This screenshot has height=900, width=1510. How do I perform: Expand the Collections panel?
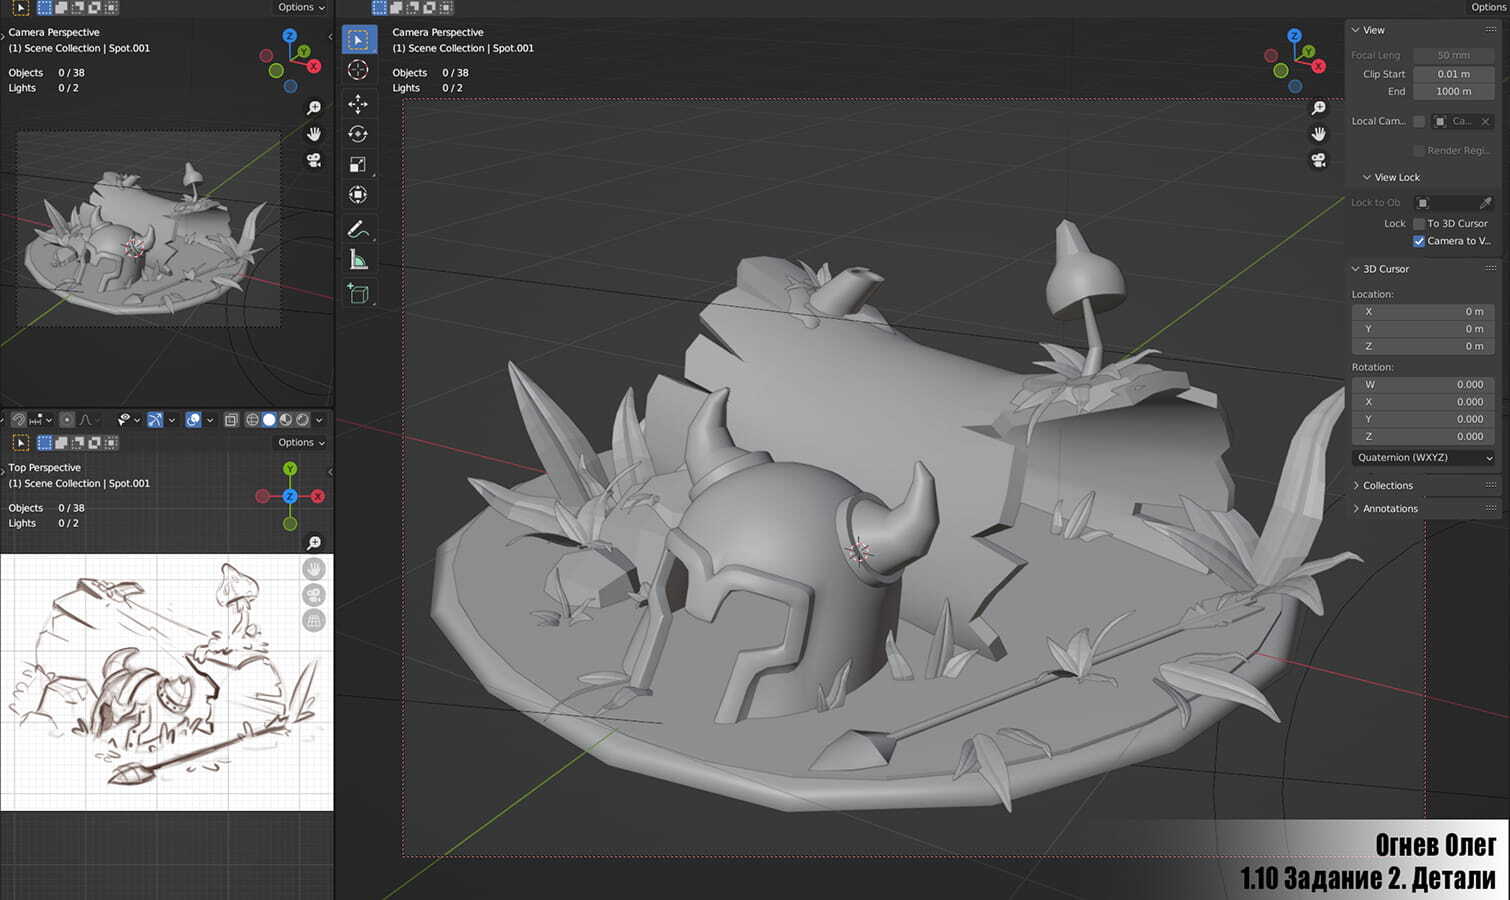1387,486
